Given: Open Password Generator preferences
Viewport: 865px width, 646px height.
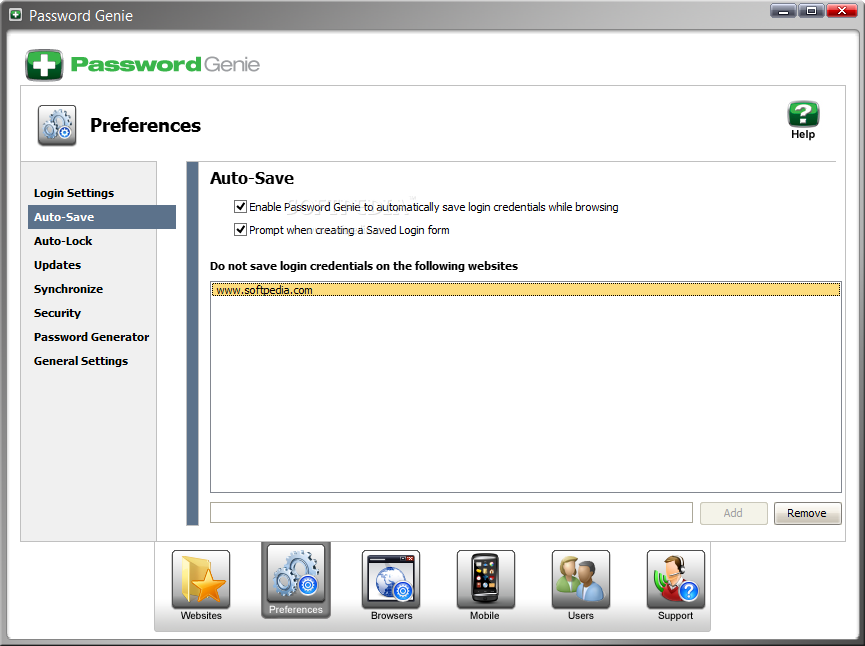Looking at the screenshot, I should (92, 337).
